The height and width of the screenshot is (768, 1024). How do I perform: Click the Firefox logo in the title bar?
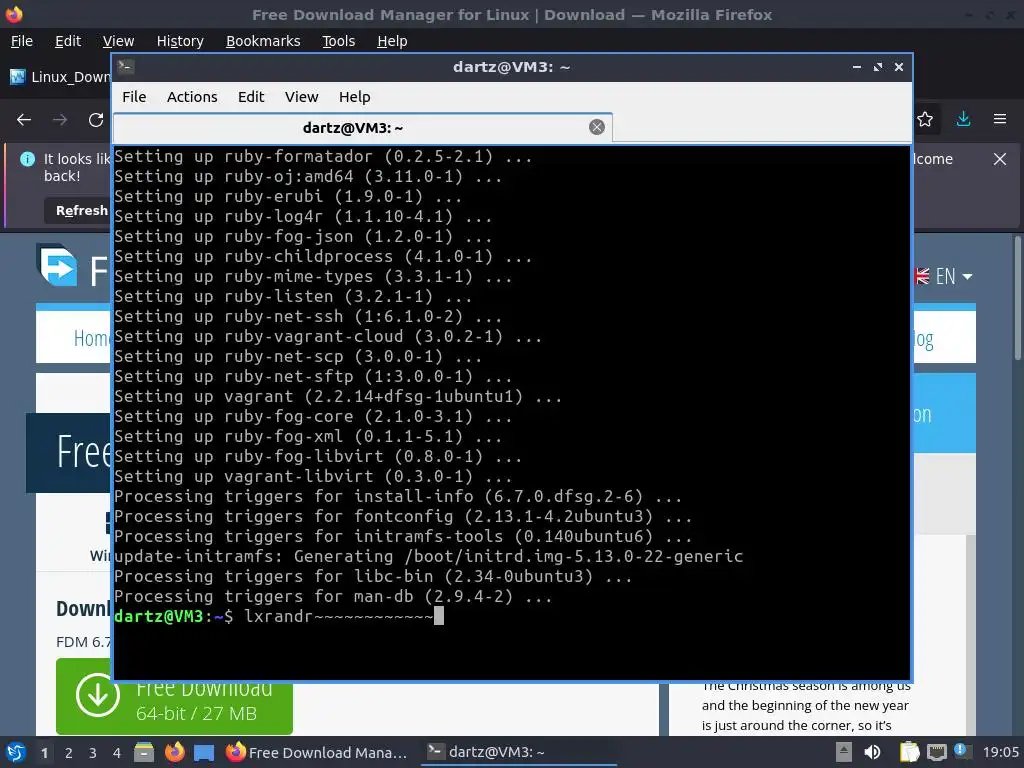click(x=14, y=14)
